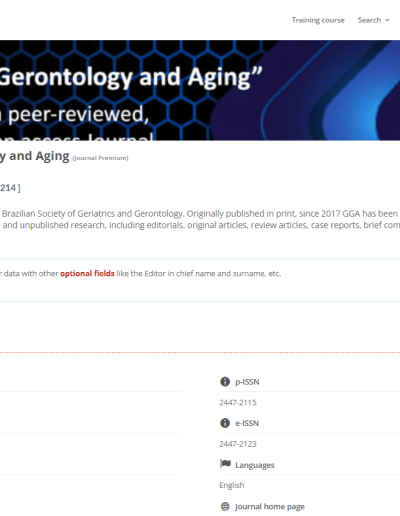Screen dimensions: 400x516
Task: Select the p-ISSN number 2447-2115
Action: [238, 403]
